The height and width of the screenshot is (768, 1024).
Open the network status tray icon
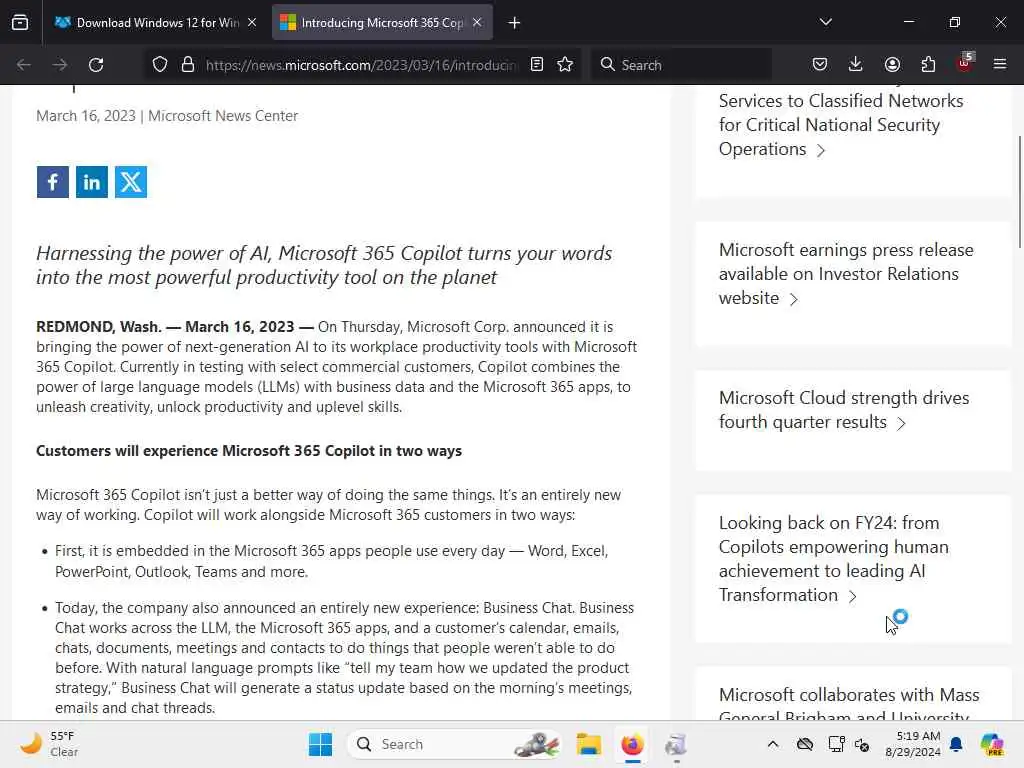click(x=836, y=744)
